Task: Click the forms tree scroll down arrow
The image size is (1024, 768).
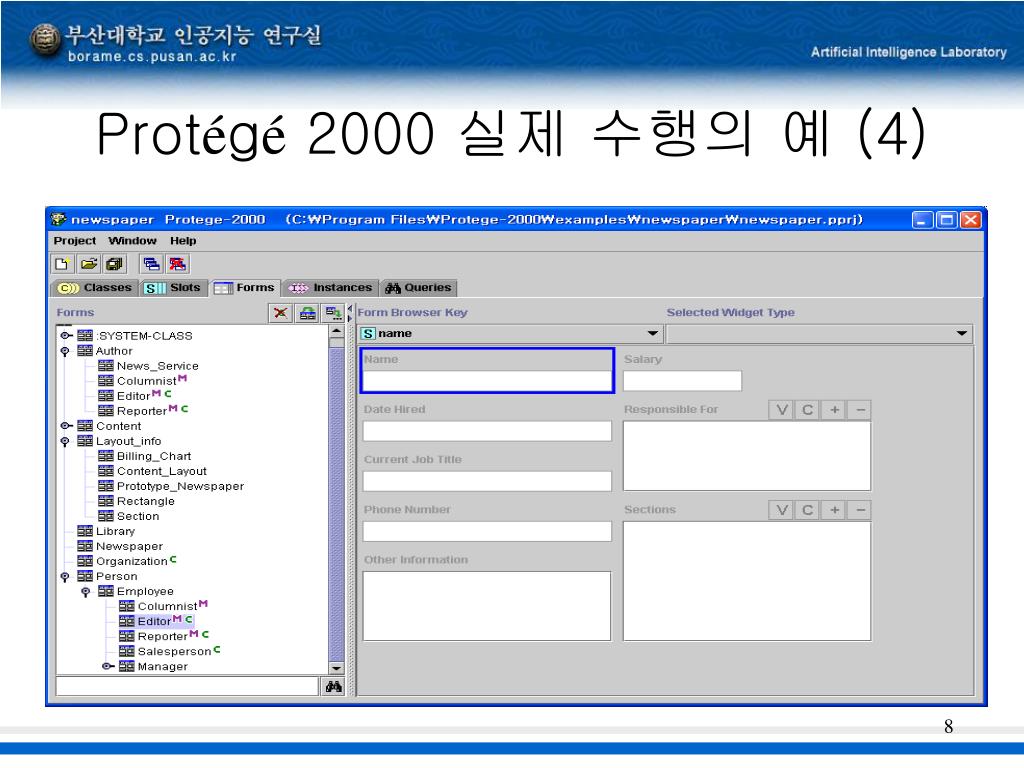Action: [x=336, y=668]
